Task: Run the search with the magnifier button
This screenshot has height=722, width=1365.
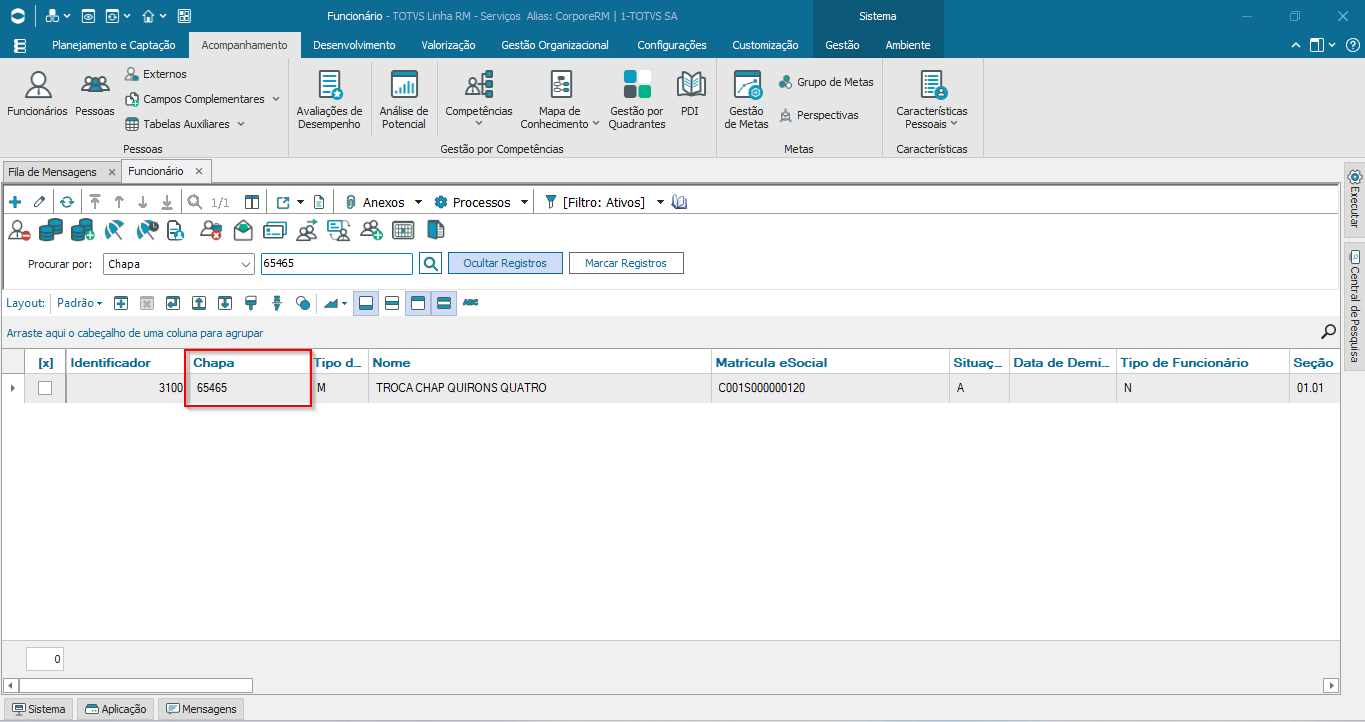Action: (430, 263)
